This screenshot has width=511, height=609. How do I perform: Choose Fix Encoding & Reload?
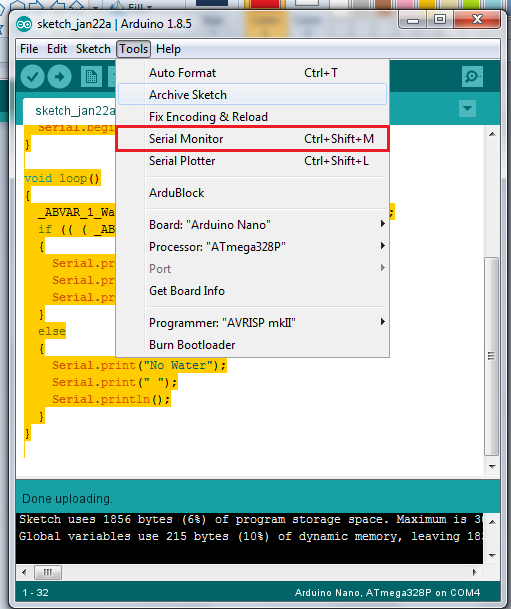[252, 117]
